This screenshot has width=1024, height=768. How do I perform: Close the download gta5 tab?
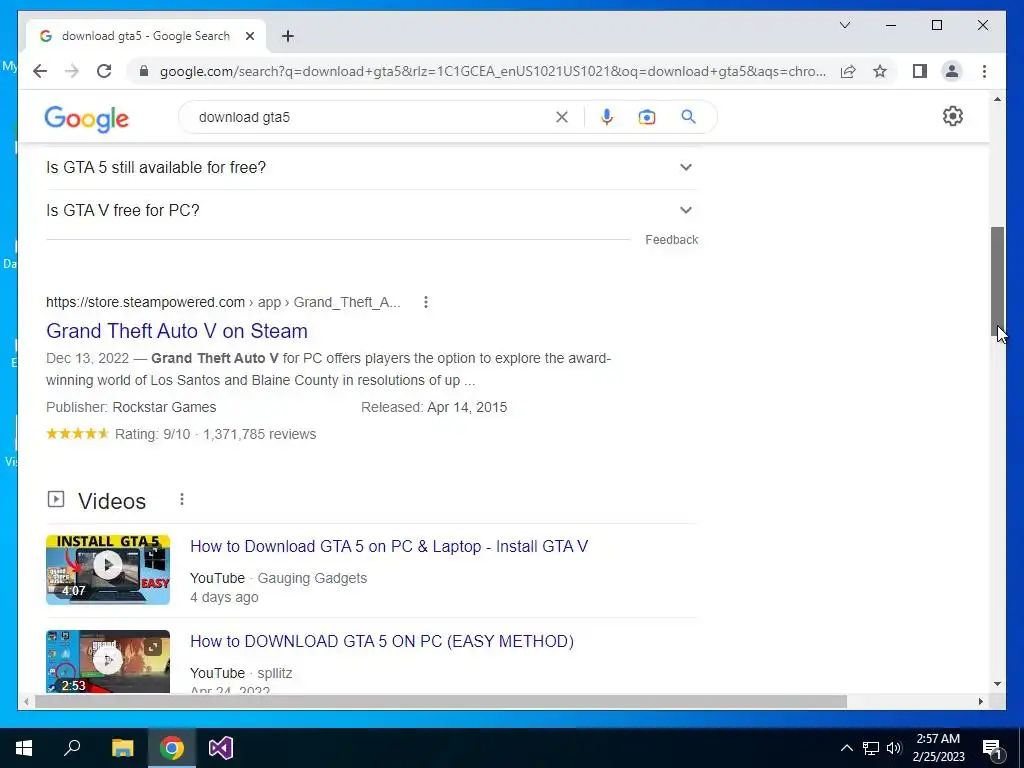249,36
